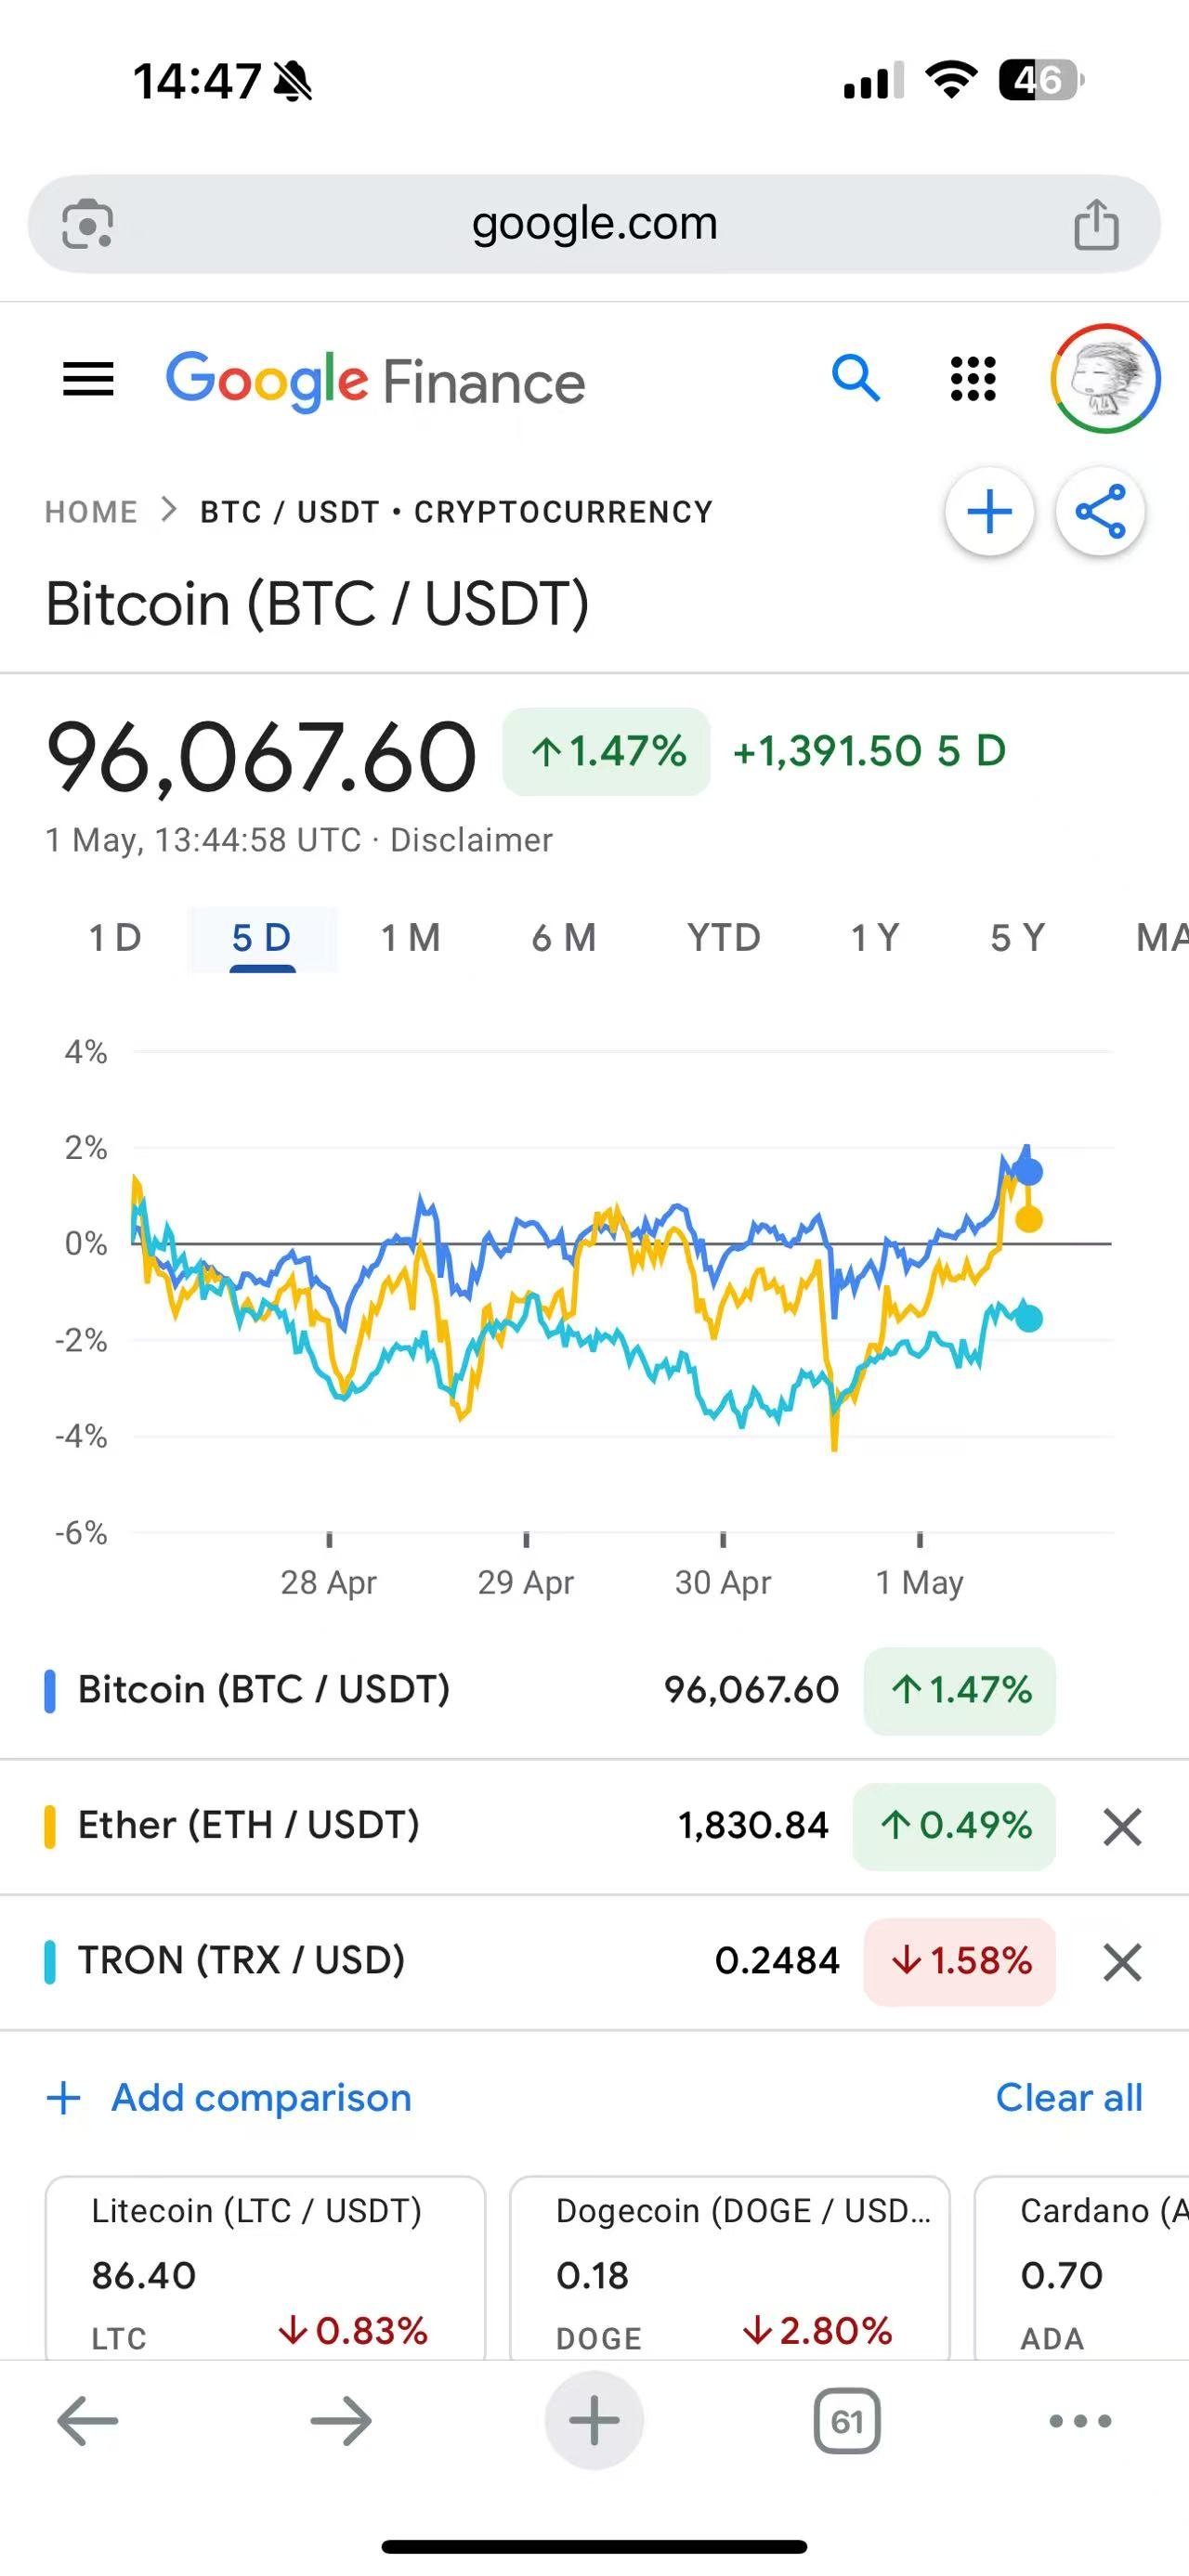Tap the plus button to follow Bitcoin
Screen dimensions: 1189x2576
[x=989, y=512]
